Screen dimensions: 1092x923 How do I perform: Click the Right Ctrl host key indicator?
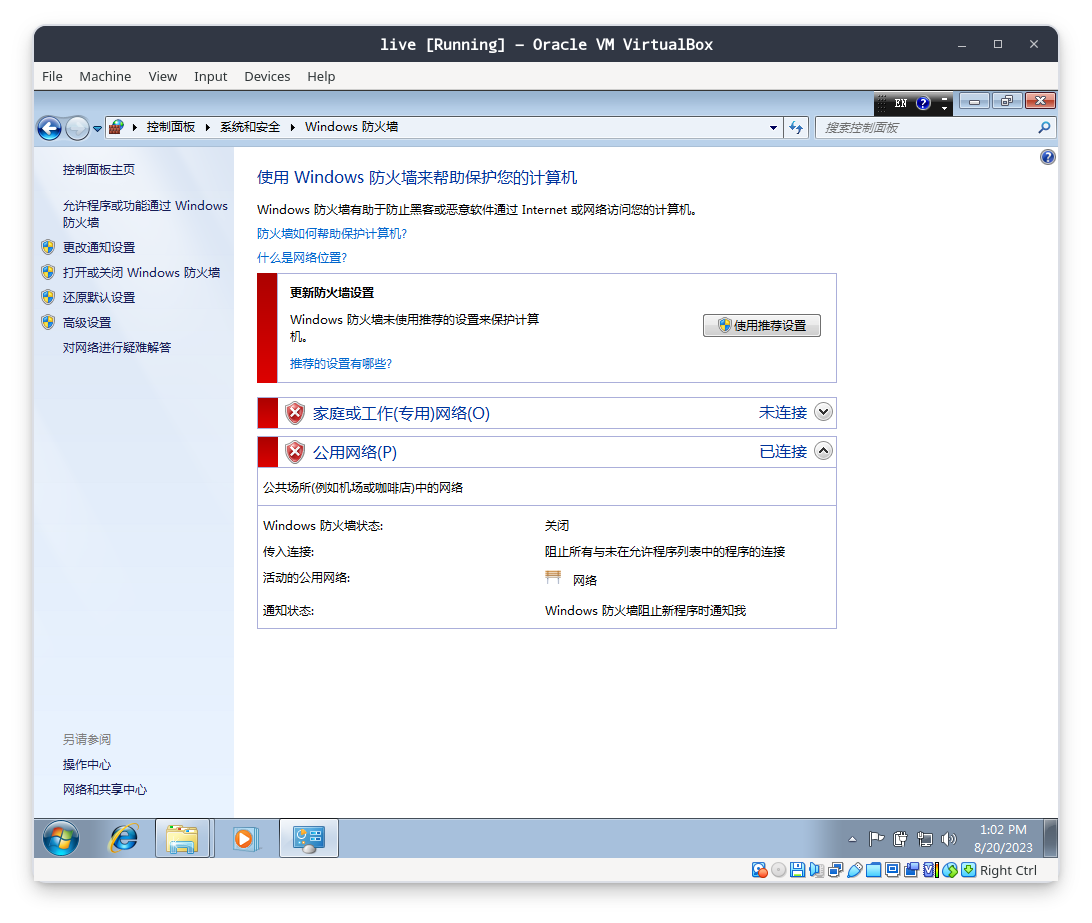pos(1008,870)
